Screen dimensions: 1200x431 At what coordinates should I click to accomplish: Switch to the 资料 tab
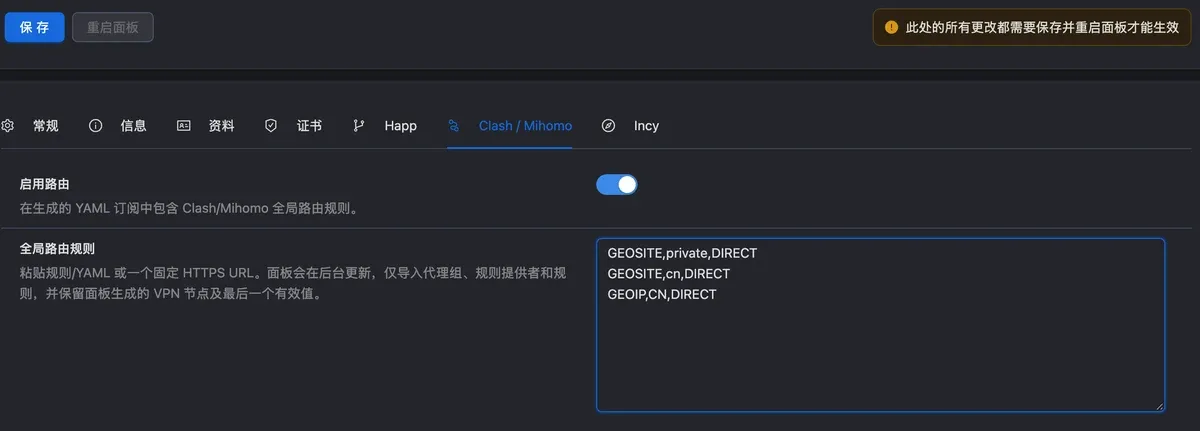[222, 126]
